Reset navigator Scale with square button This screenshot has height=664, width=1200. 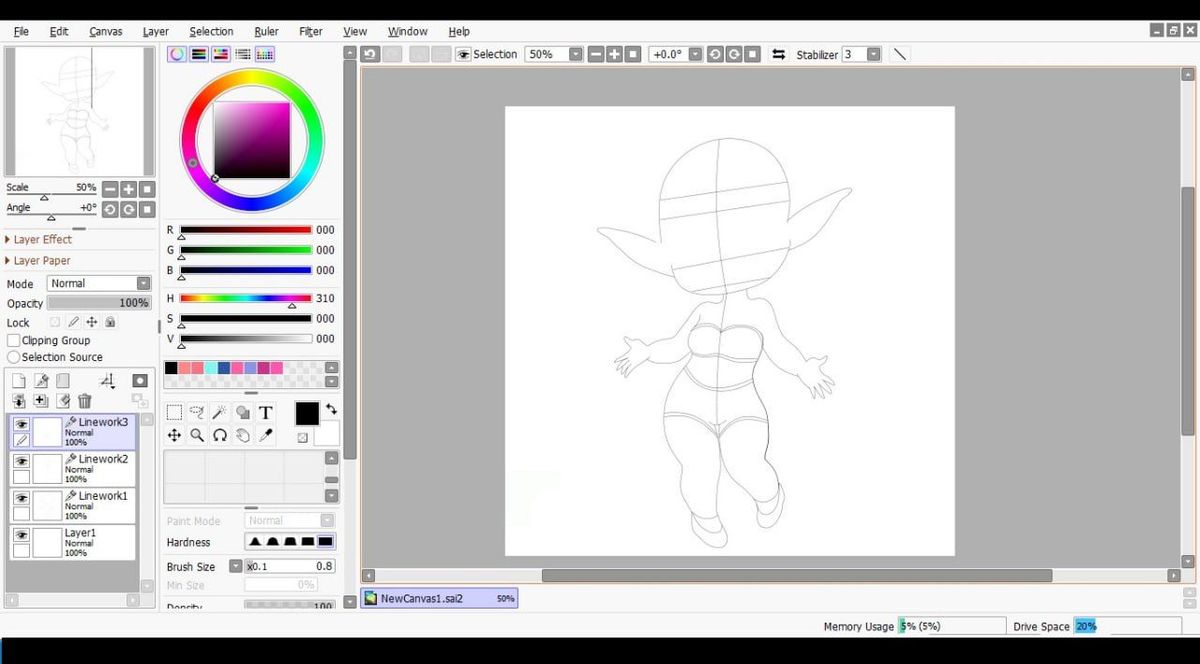pos(147,188)
